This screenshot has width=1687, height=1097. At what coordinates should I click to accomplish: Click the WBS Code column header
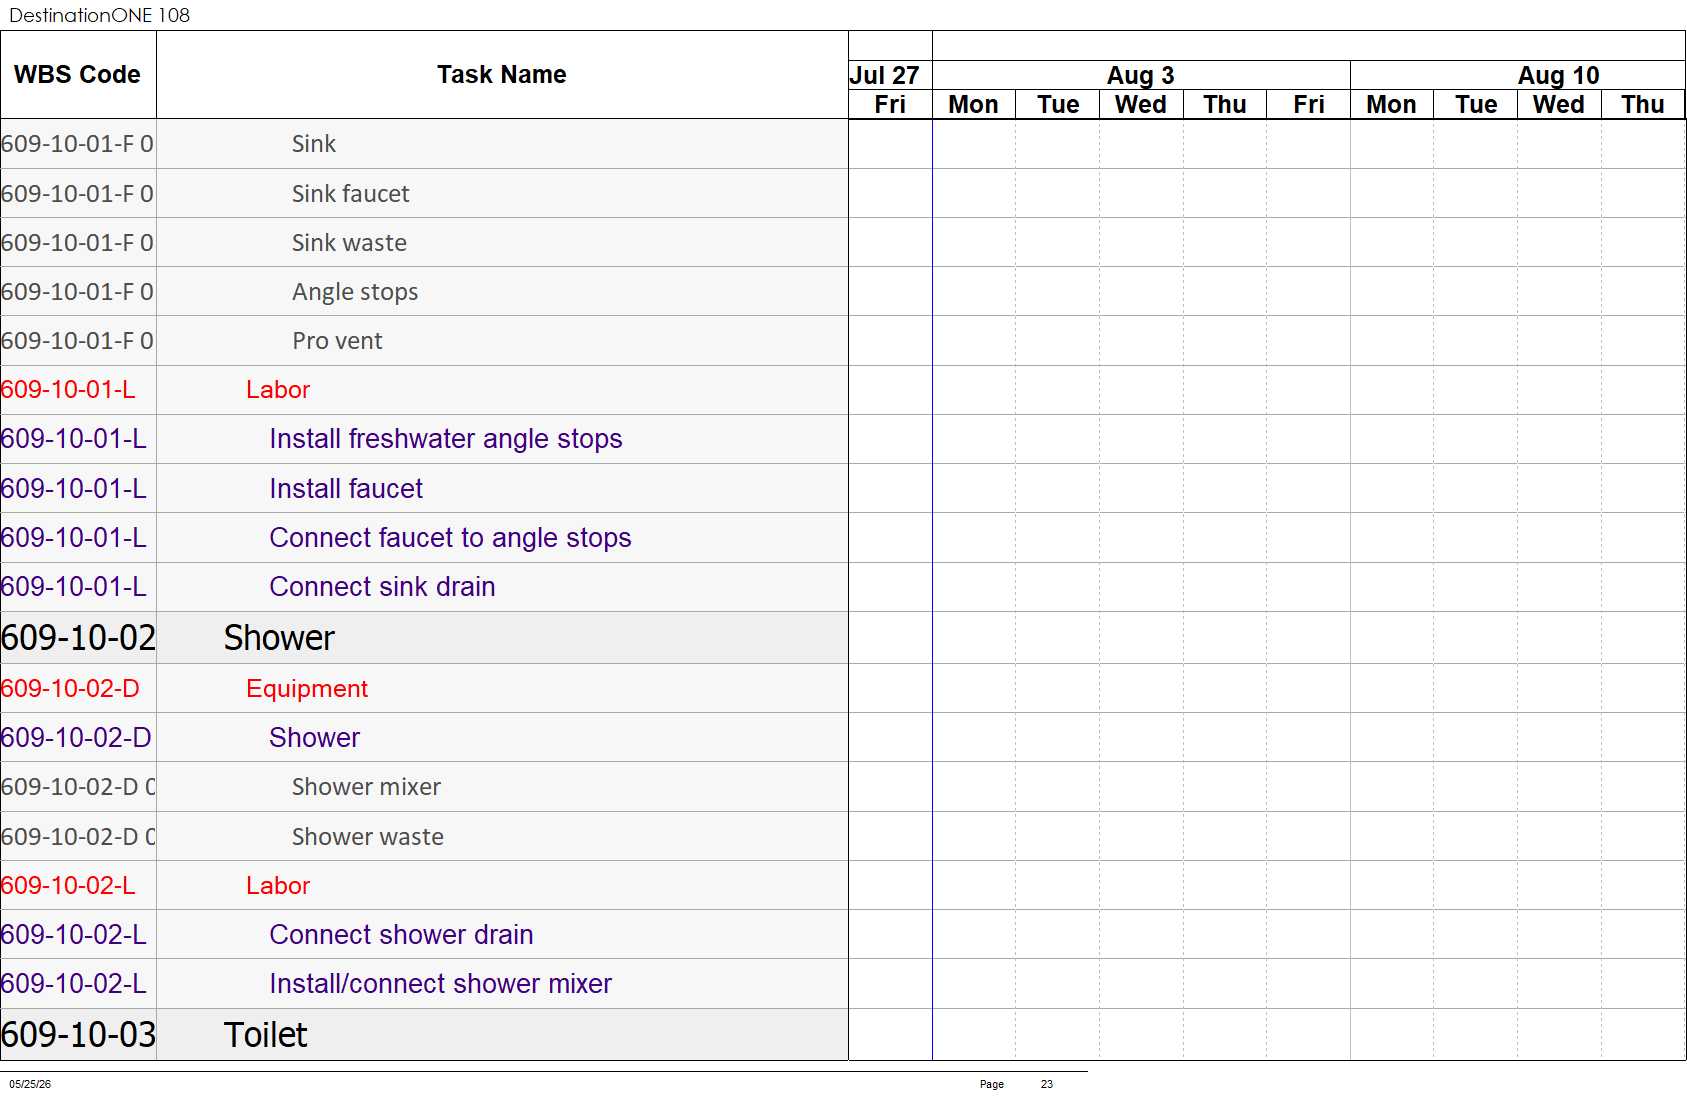pyautogui.click(x=78, y=75)
